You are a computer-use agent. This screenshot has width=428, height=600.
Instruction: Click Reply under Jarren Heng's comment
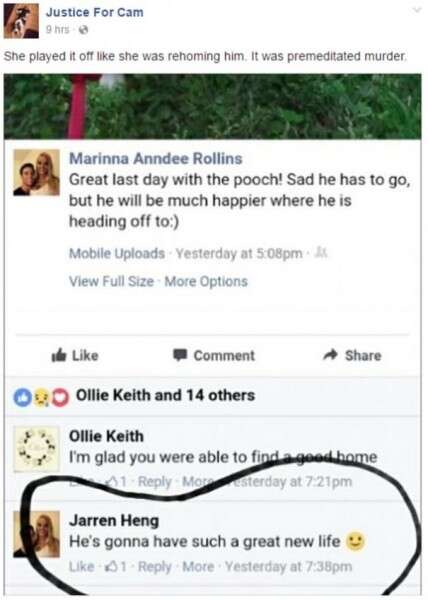coord(155,567)
